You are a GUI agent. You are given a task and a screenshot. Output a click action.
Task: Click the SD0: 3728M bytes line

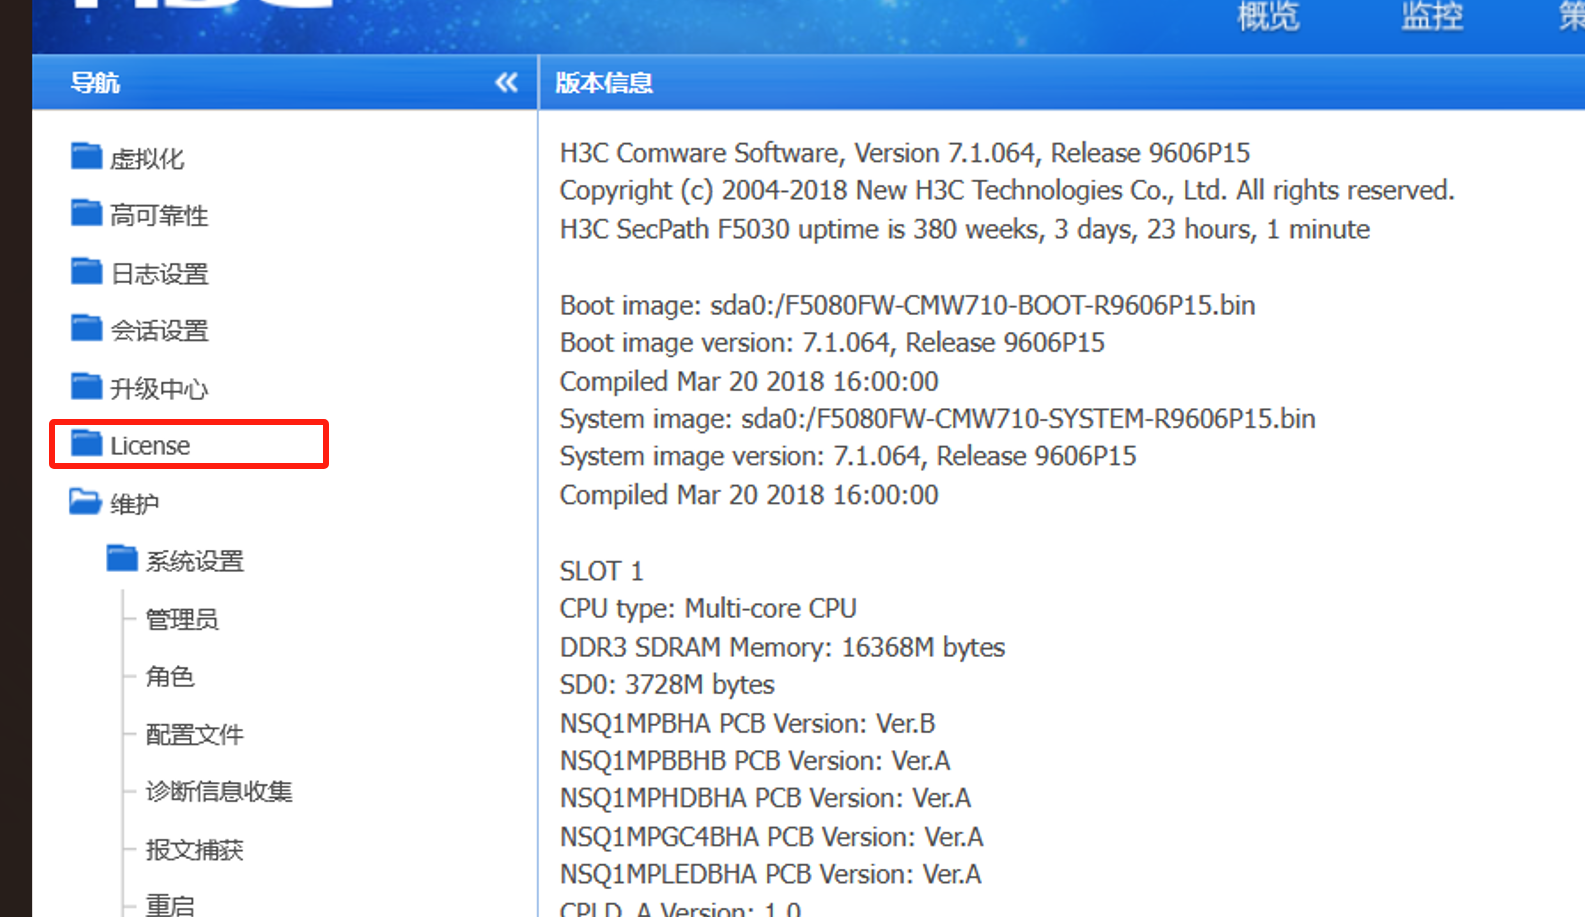(668, 685)
